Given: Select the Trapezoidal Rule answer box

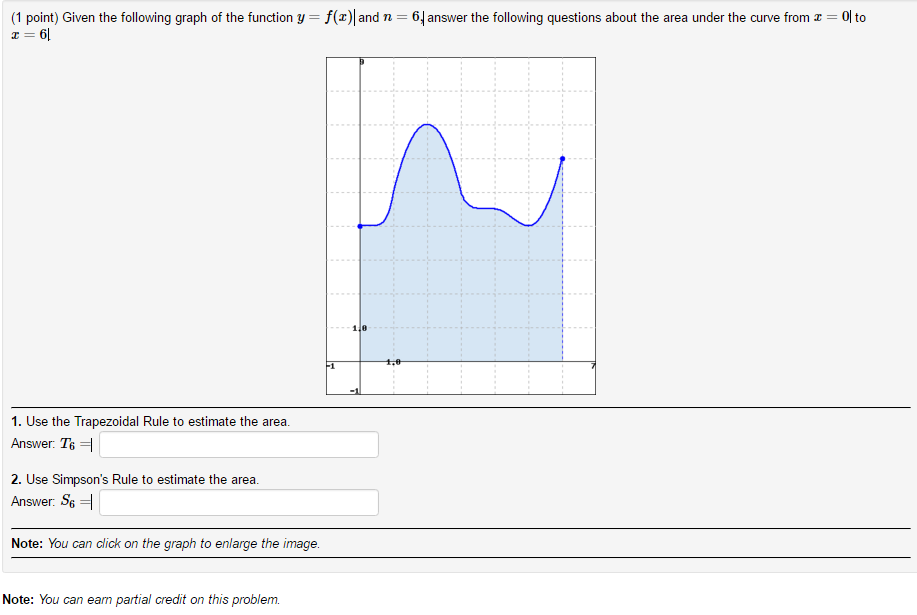Looking at the screenshot, I should [237, 444].
